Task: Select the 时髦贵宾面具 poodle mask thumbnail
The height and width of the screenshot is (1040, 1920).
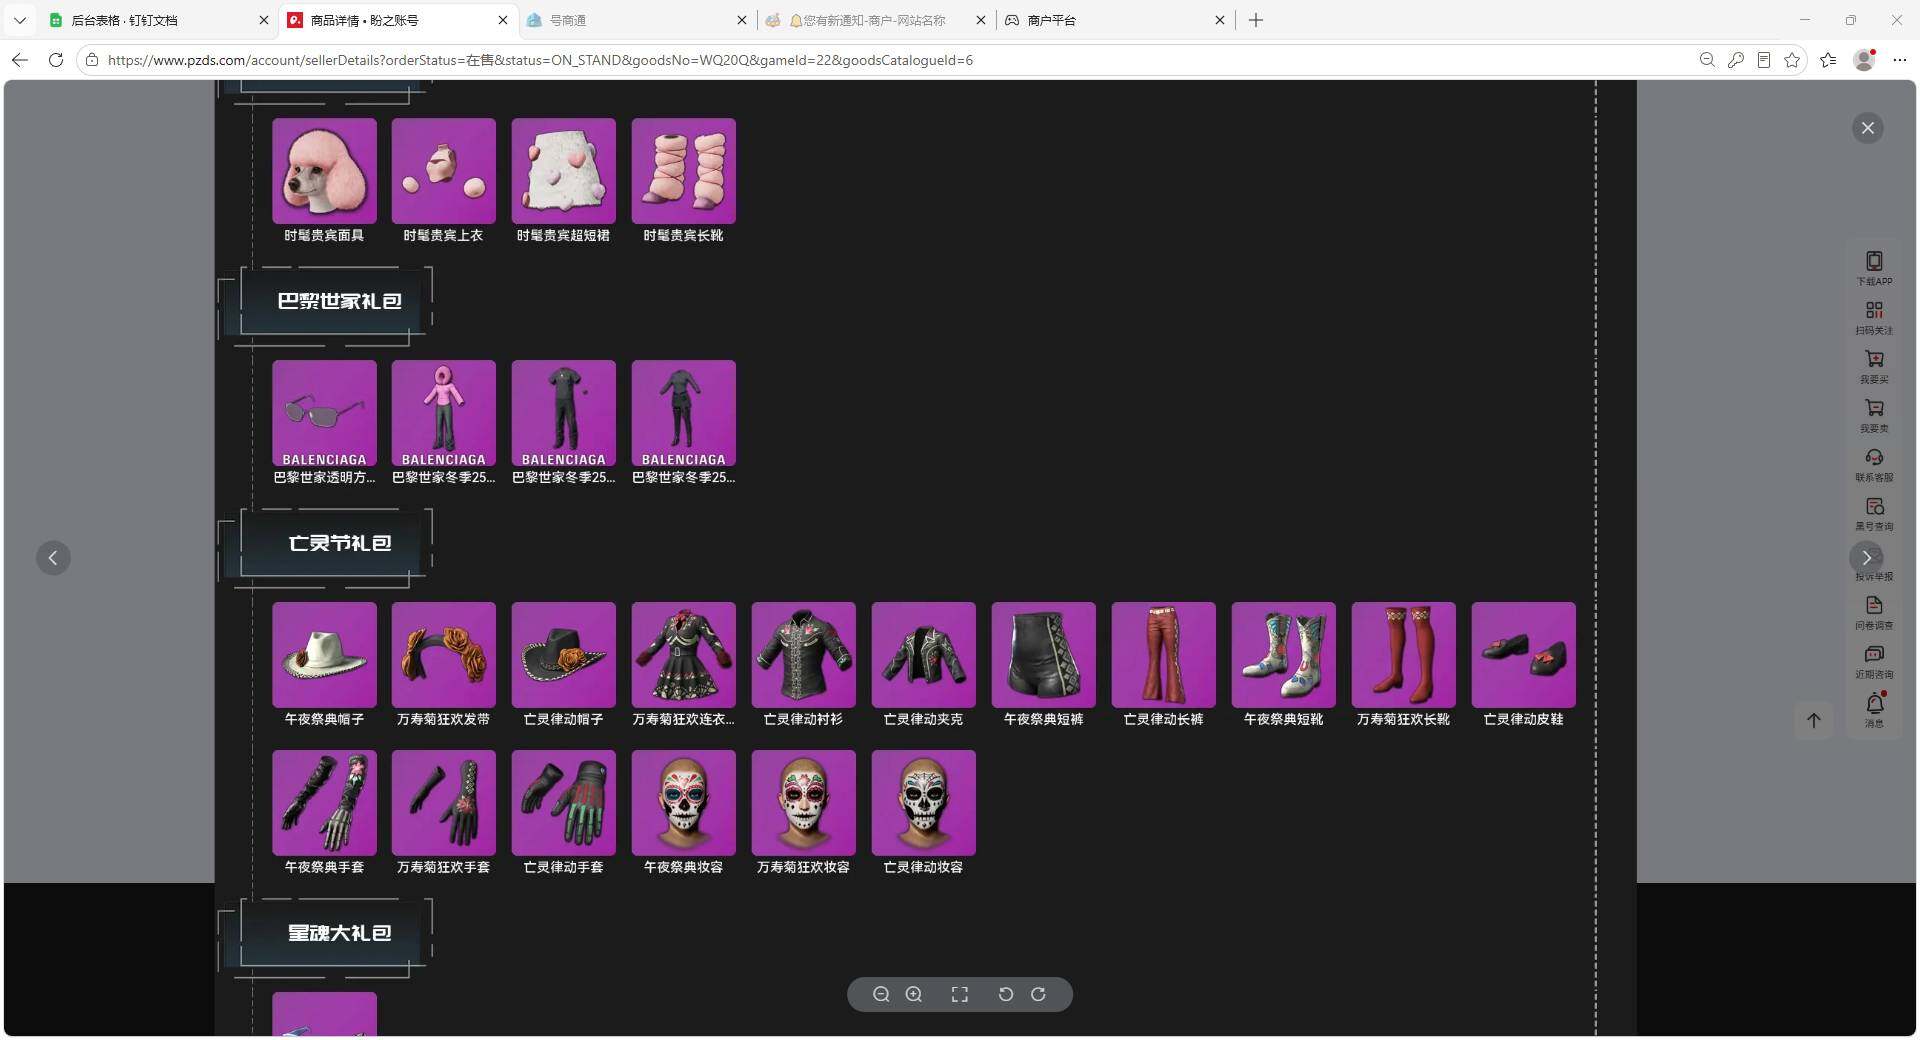Action: pos(324,171)
